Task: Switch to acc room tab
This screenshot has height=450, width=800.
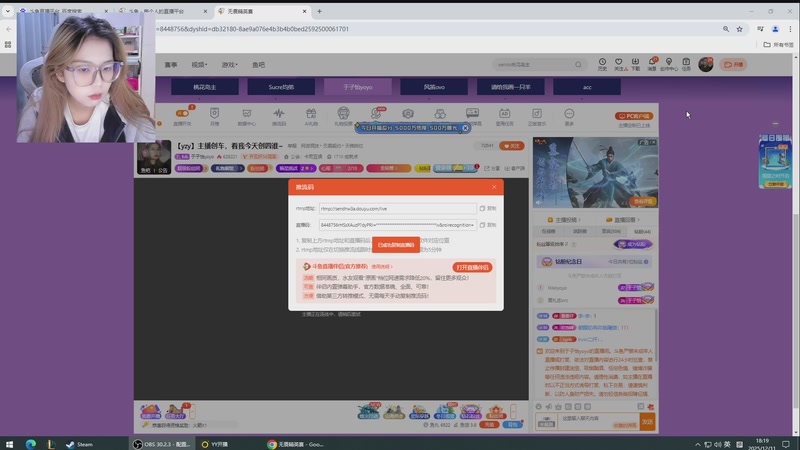Action: tap(587, 87)
